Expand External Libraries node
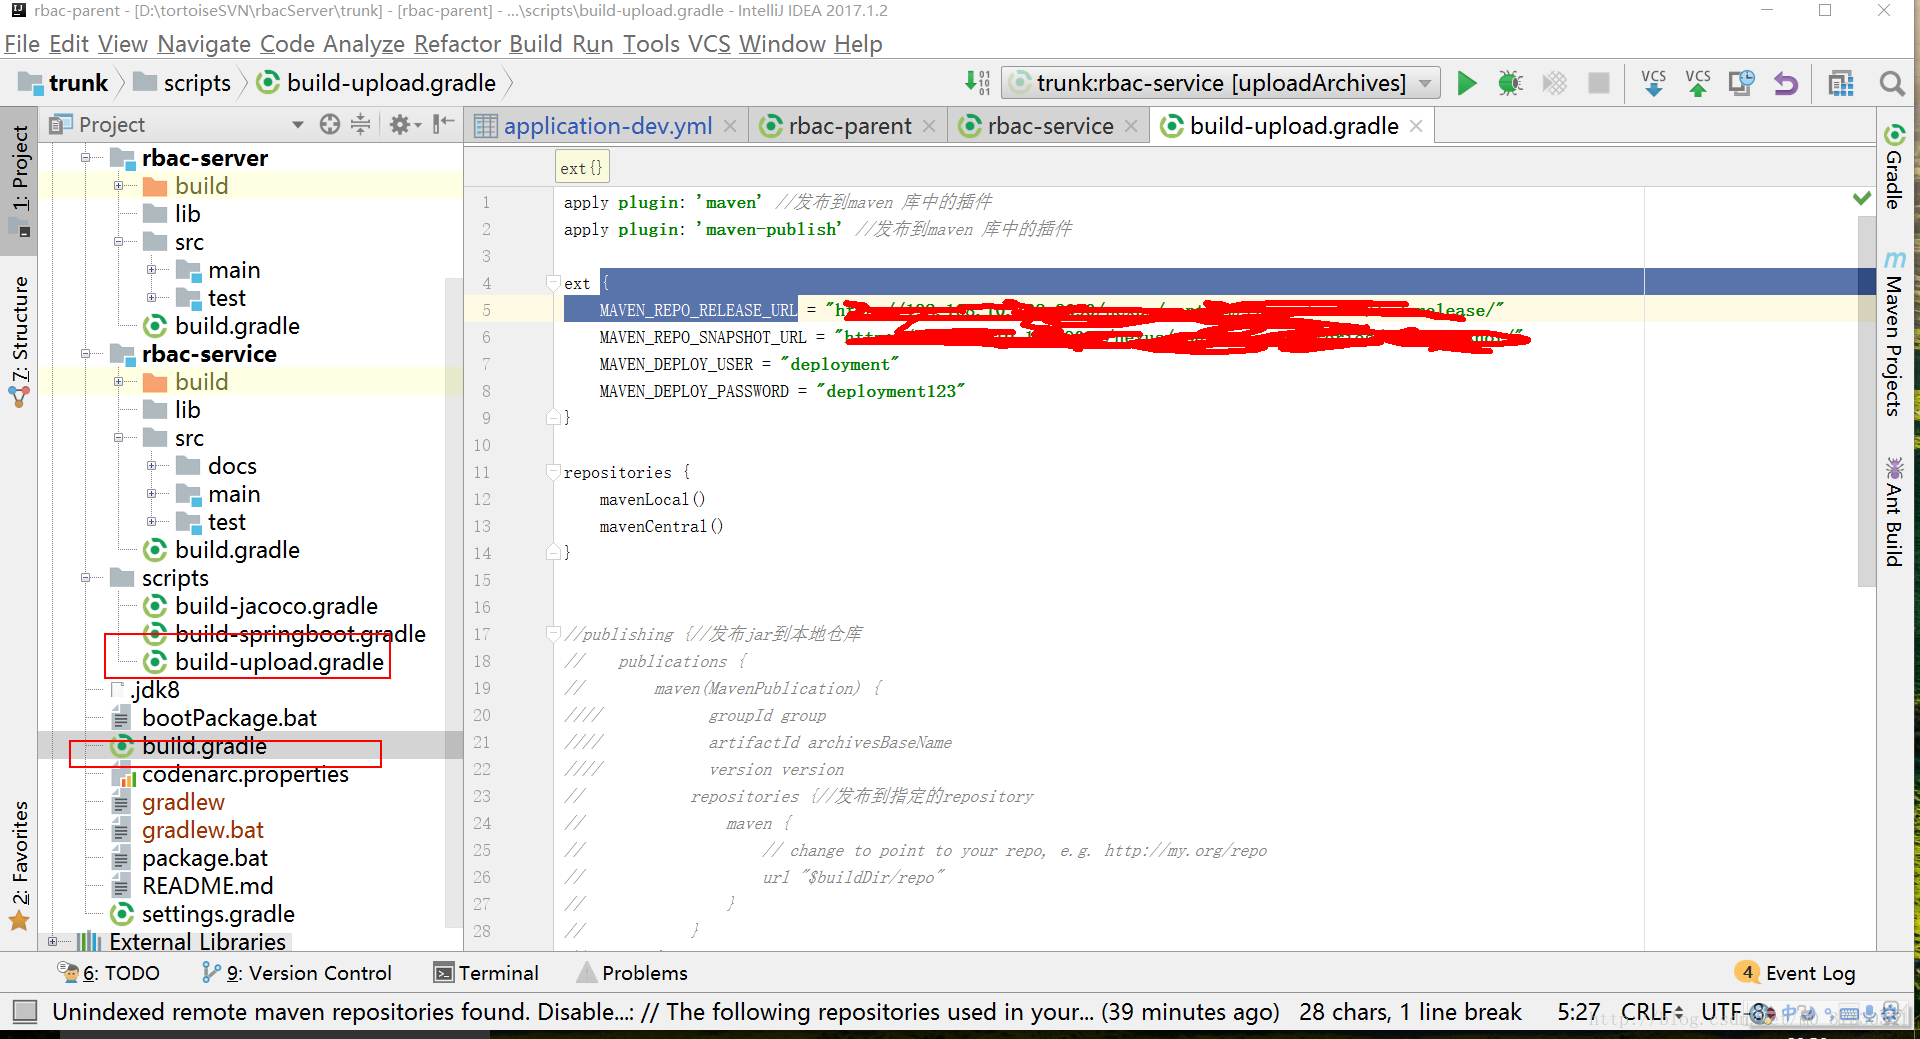 [53, 941]
